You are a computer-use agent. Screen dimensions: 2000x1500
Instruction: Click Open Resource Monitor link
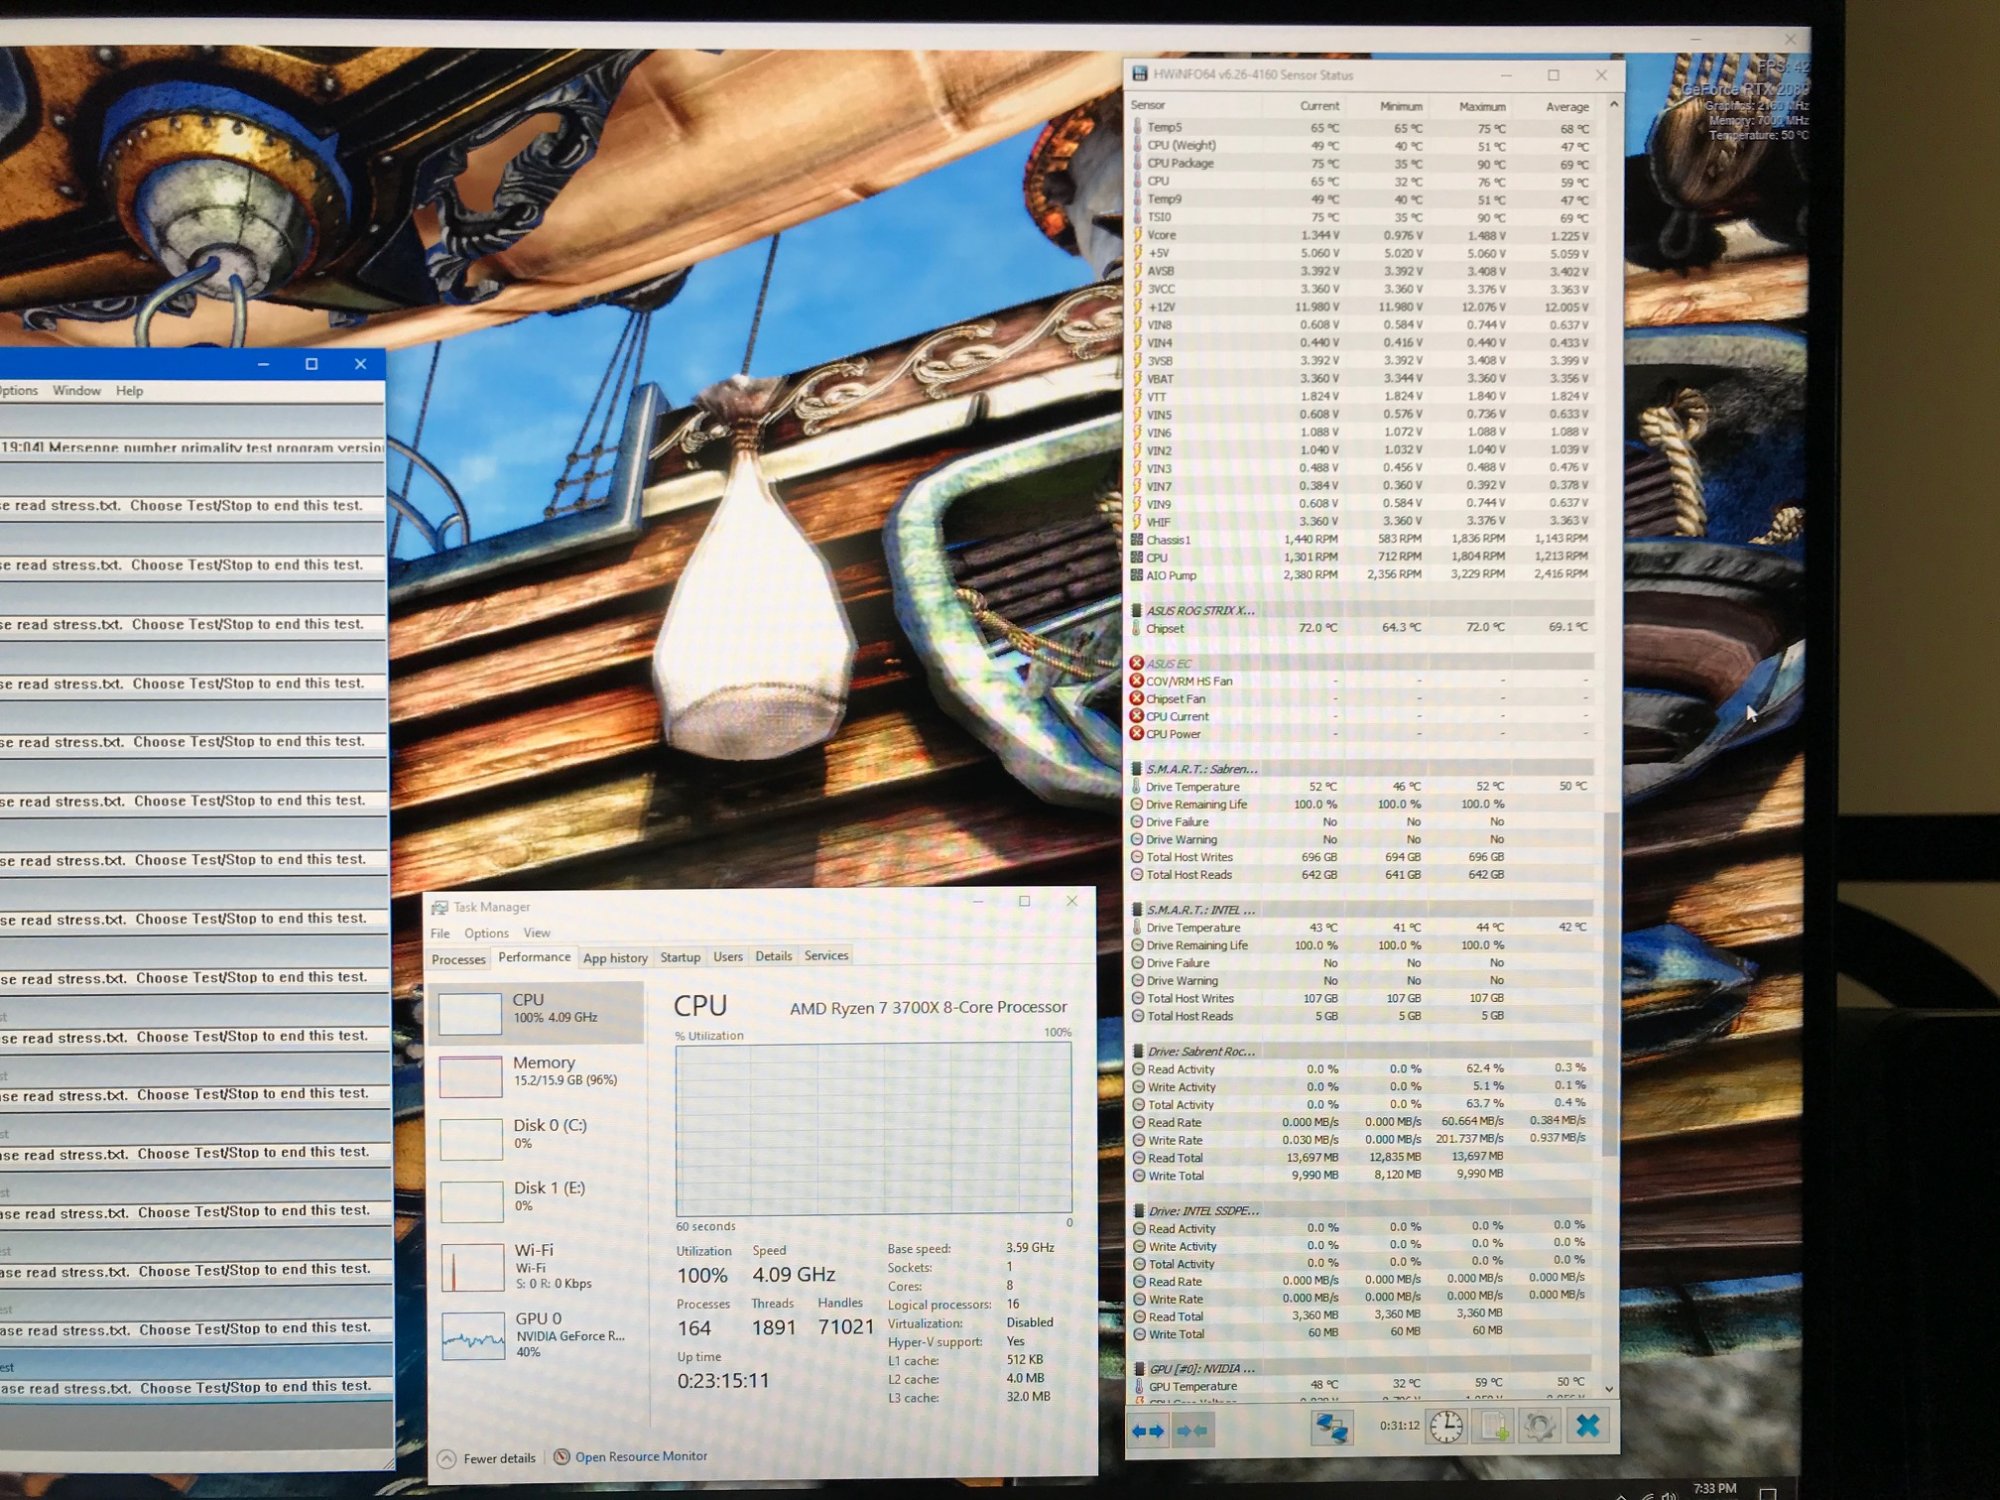point(640,1457)
